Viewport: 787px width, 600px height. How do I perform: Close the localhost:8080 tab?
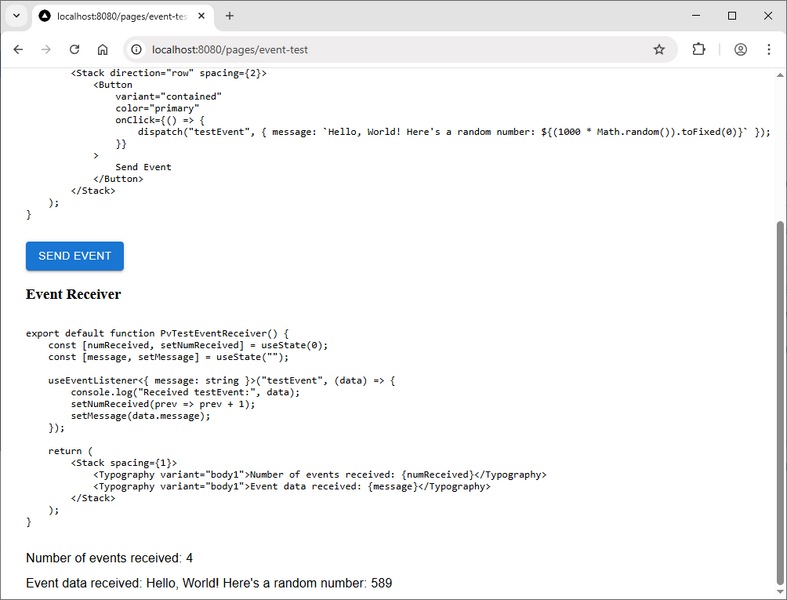pos(201,16)
